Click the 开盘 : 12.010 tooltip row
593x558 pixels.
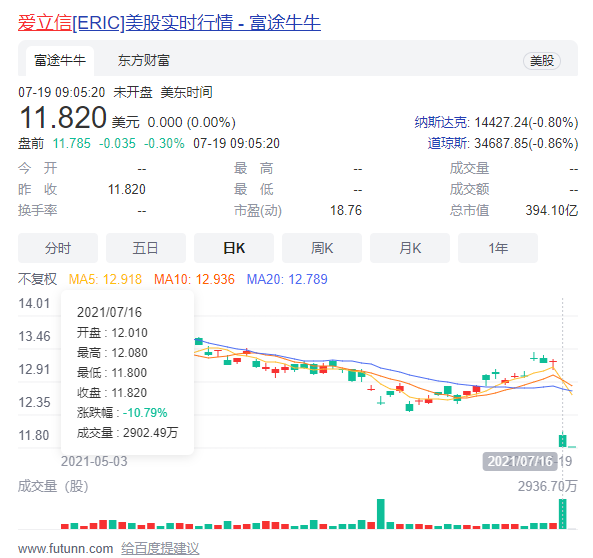(112, 333)
